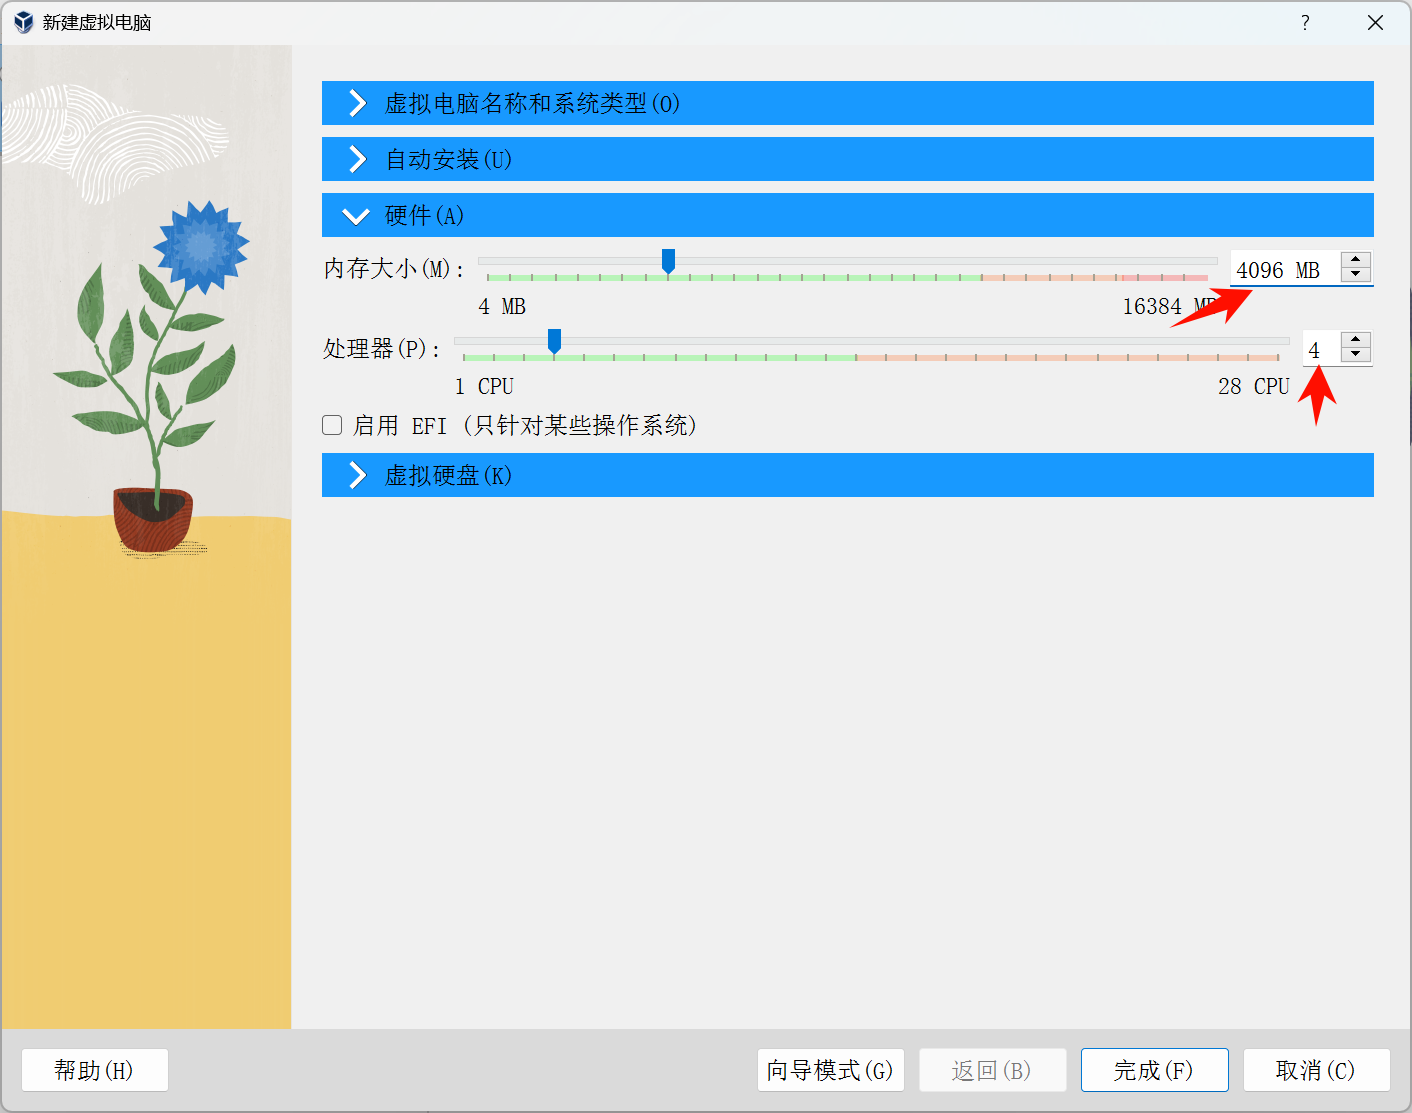This screenshot has height=1113, width=1412.
Task: Click the 内存大小(M) label
Action: pyautogui.click(x=394, y=268)
